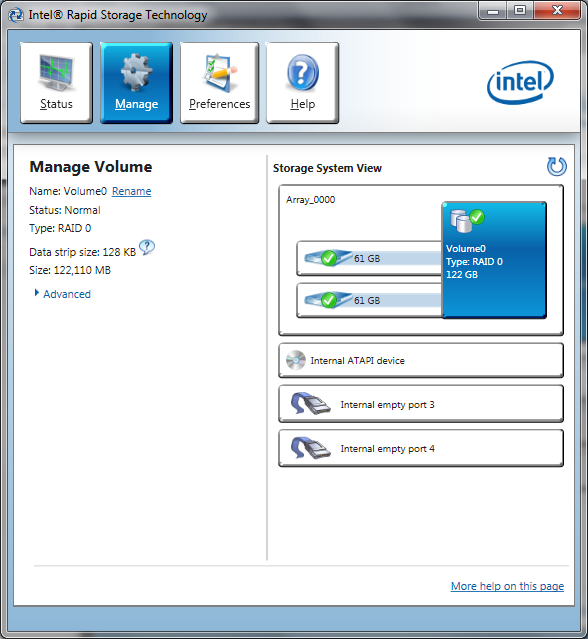Click the Rename link for Volume0
Screen dimensions: 588x639
132,191
